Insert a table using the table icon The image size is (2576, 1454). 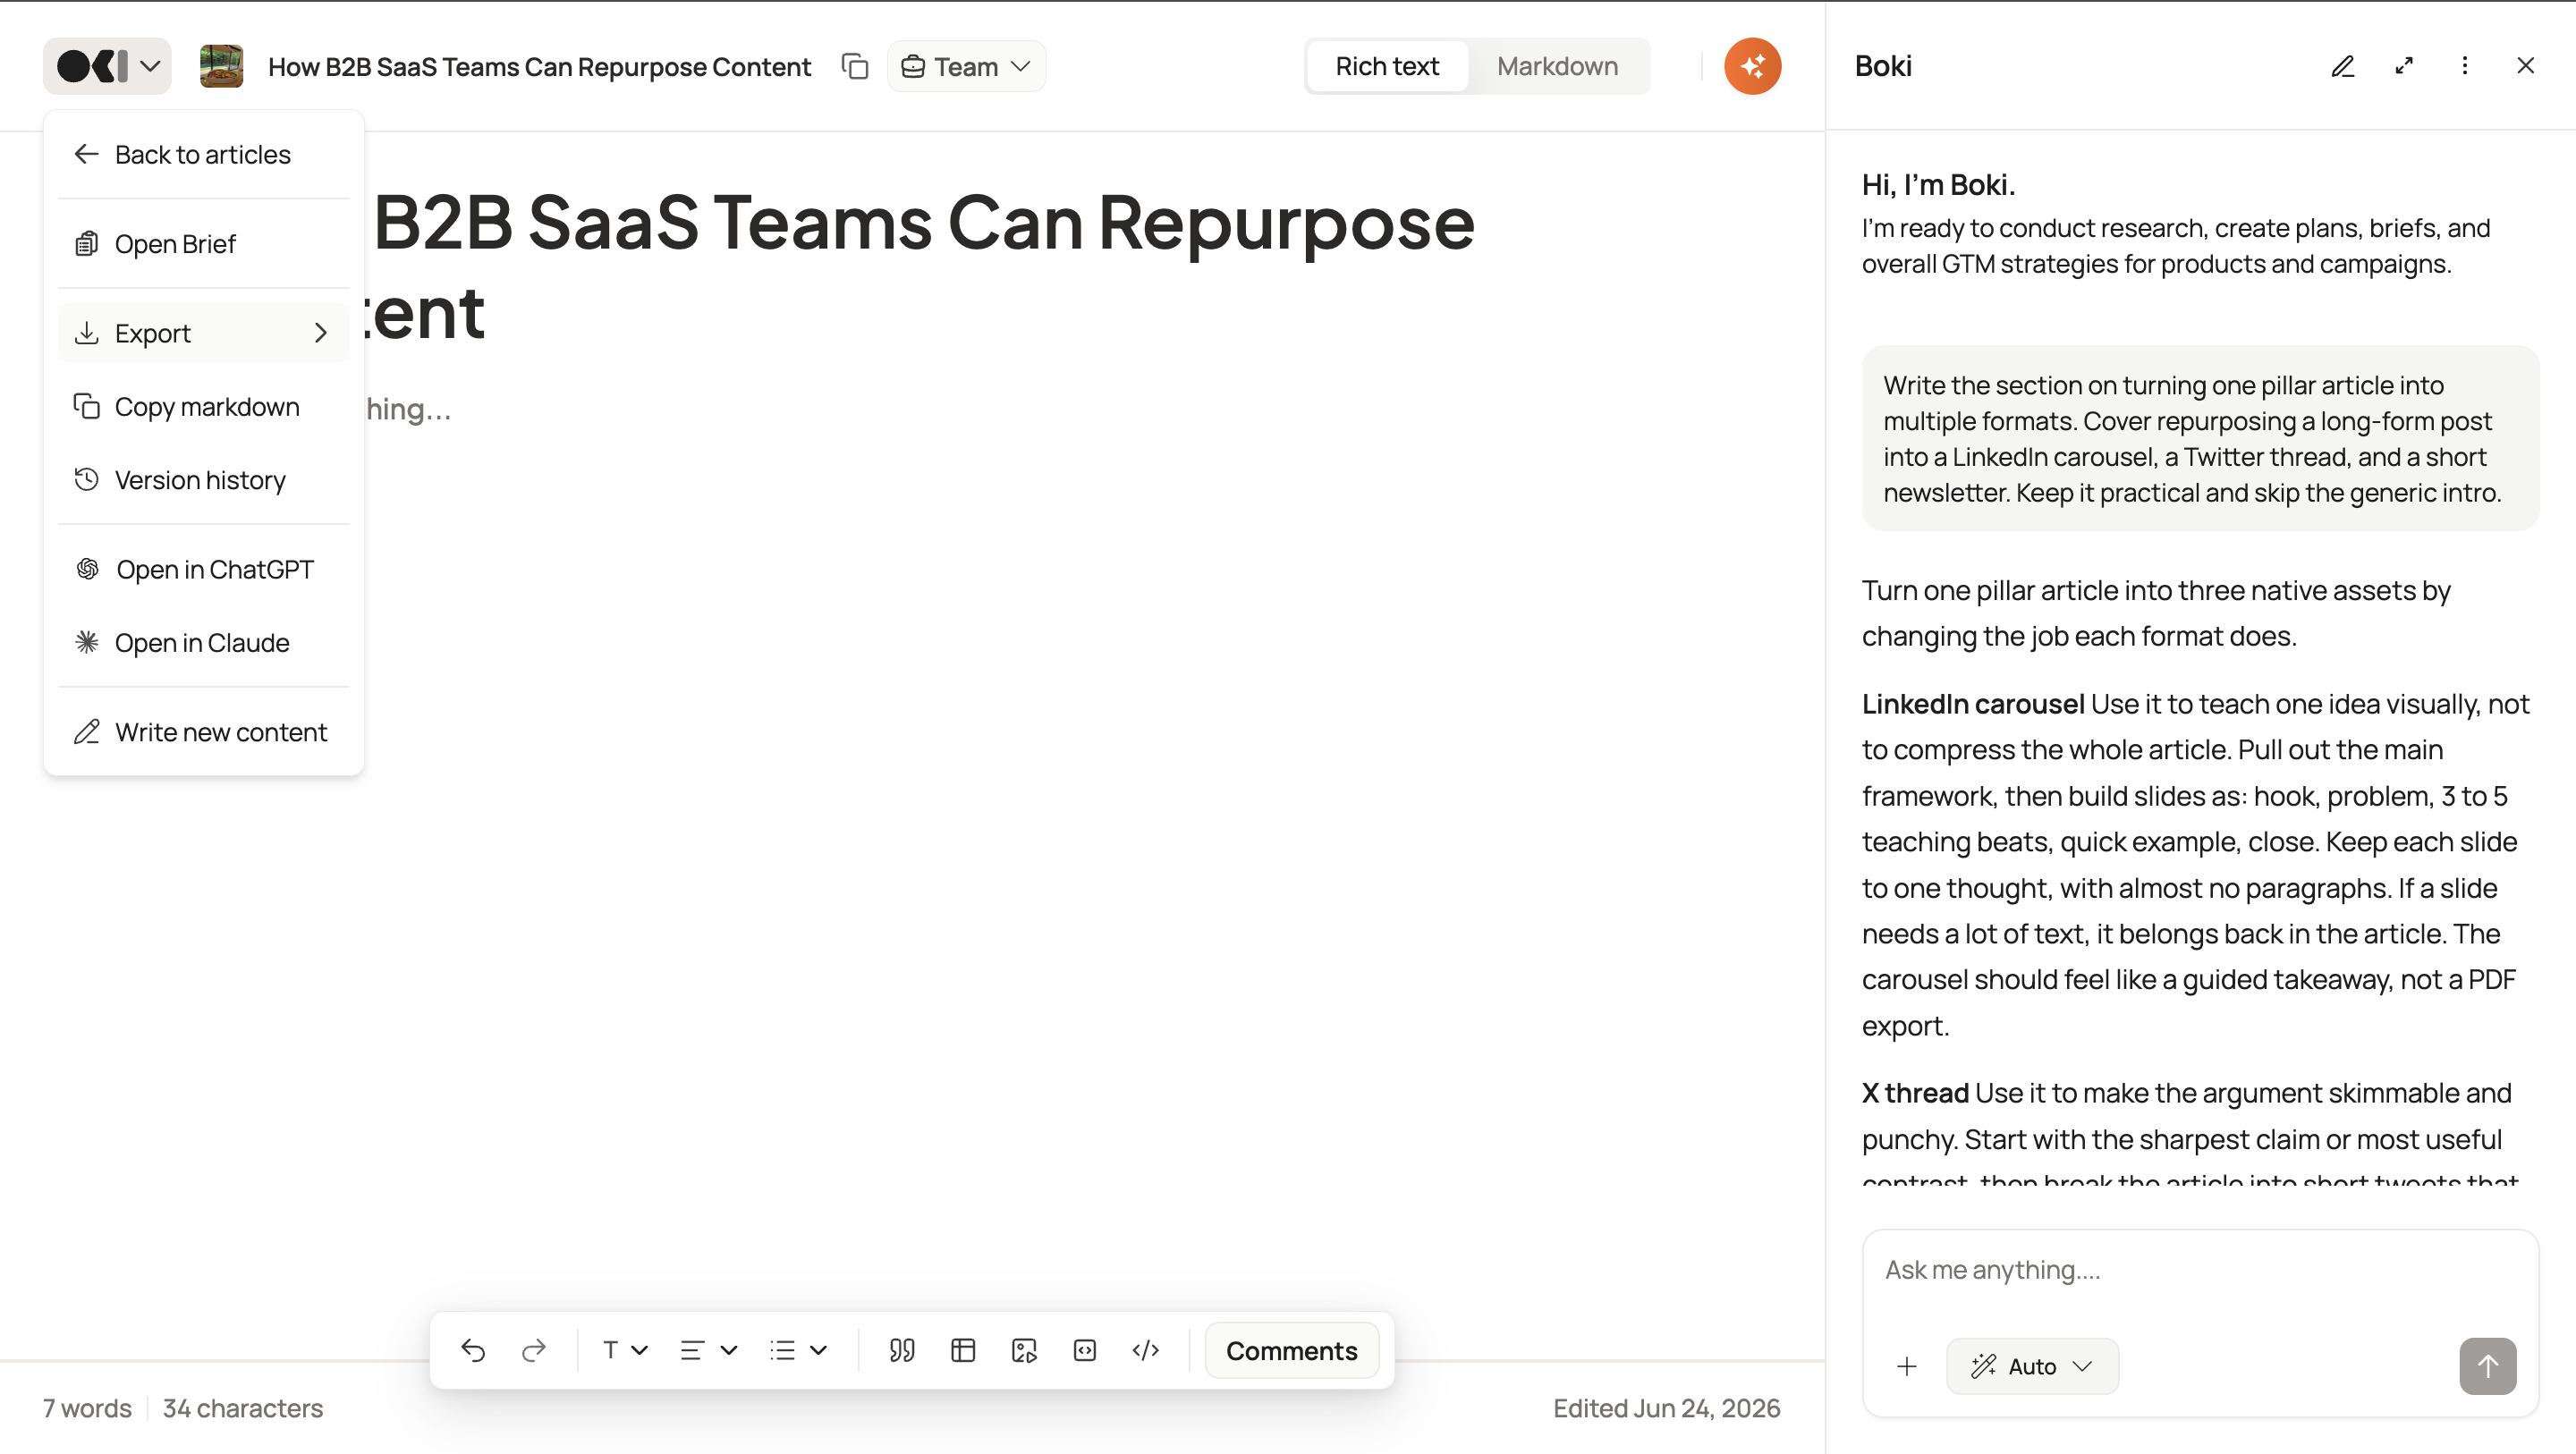point(963,1350)
